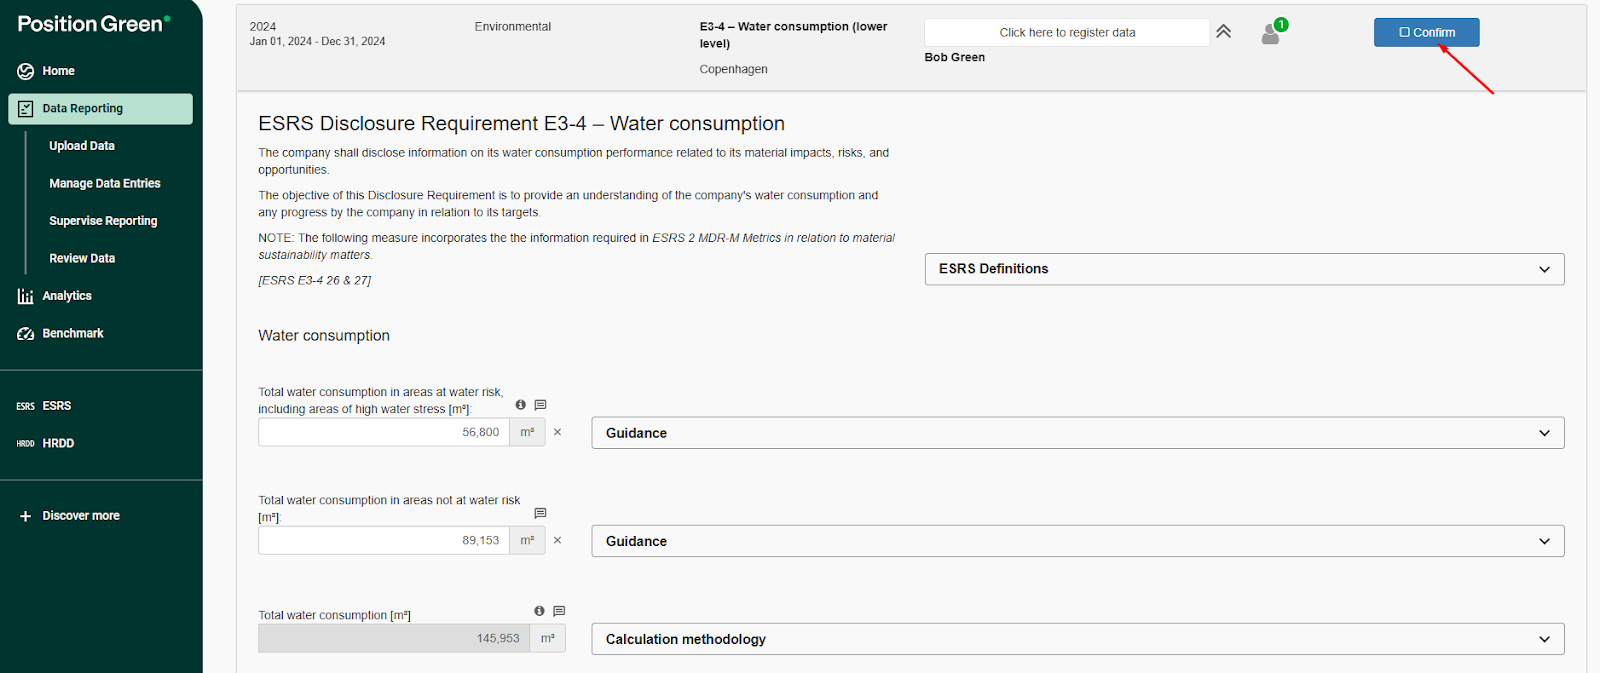Open the assigned user icon with badge 1
This screenshot has width=1600, height=673.
[x=1273, y=32]
